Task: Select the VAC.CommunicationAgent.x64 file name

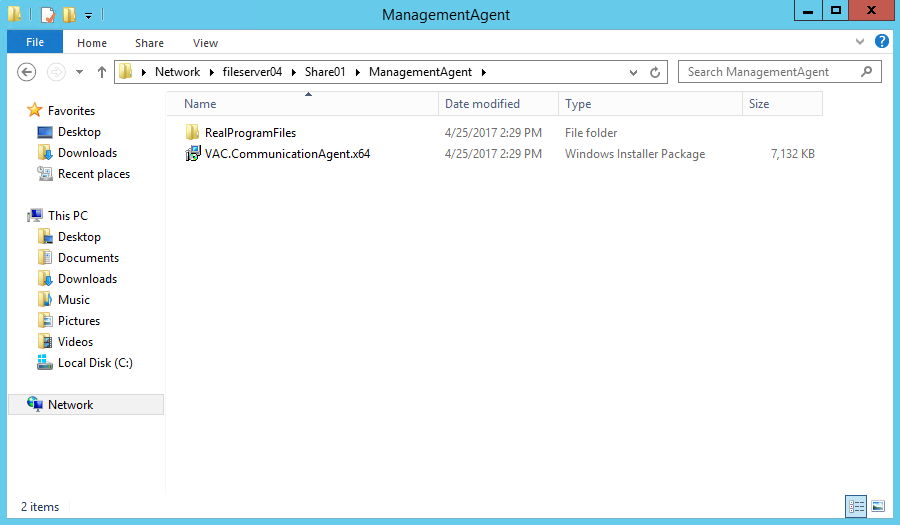Action: [x=288, y=154]
